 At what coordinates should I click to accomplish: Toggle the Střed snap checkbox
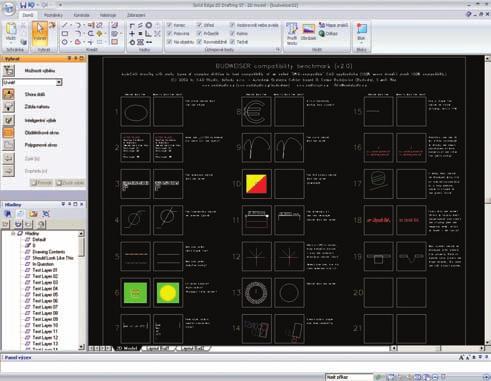tap(199, 25)
